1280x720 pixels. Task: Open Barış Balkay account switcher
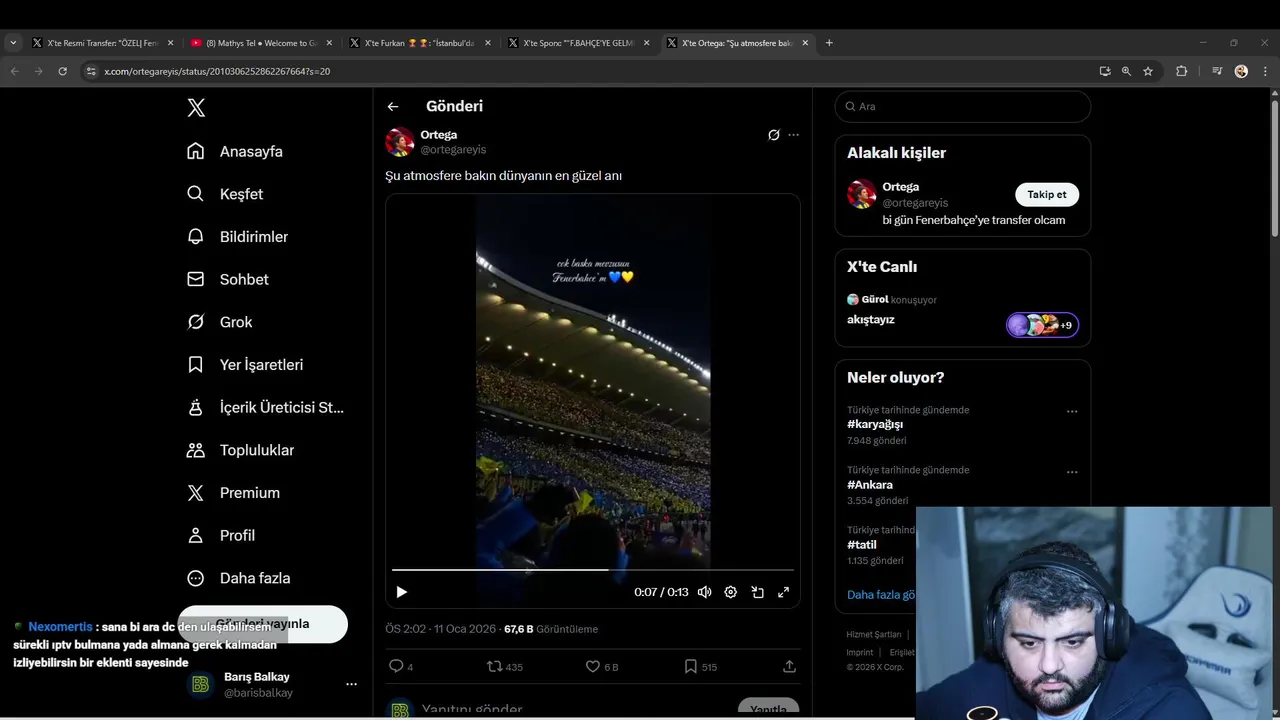coord(272,684)
